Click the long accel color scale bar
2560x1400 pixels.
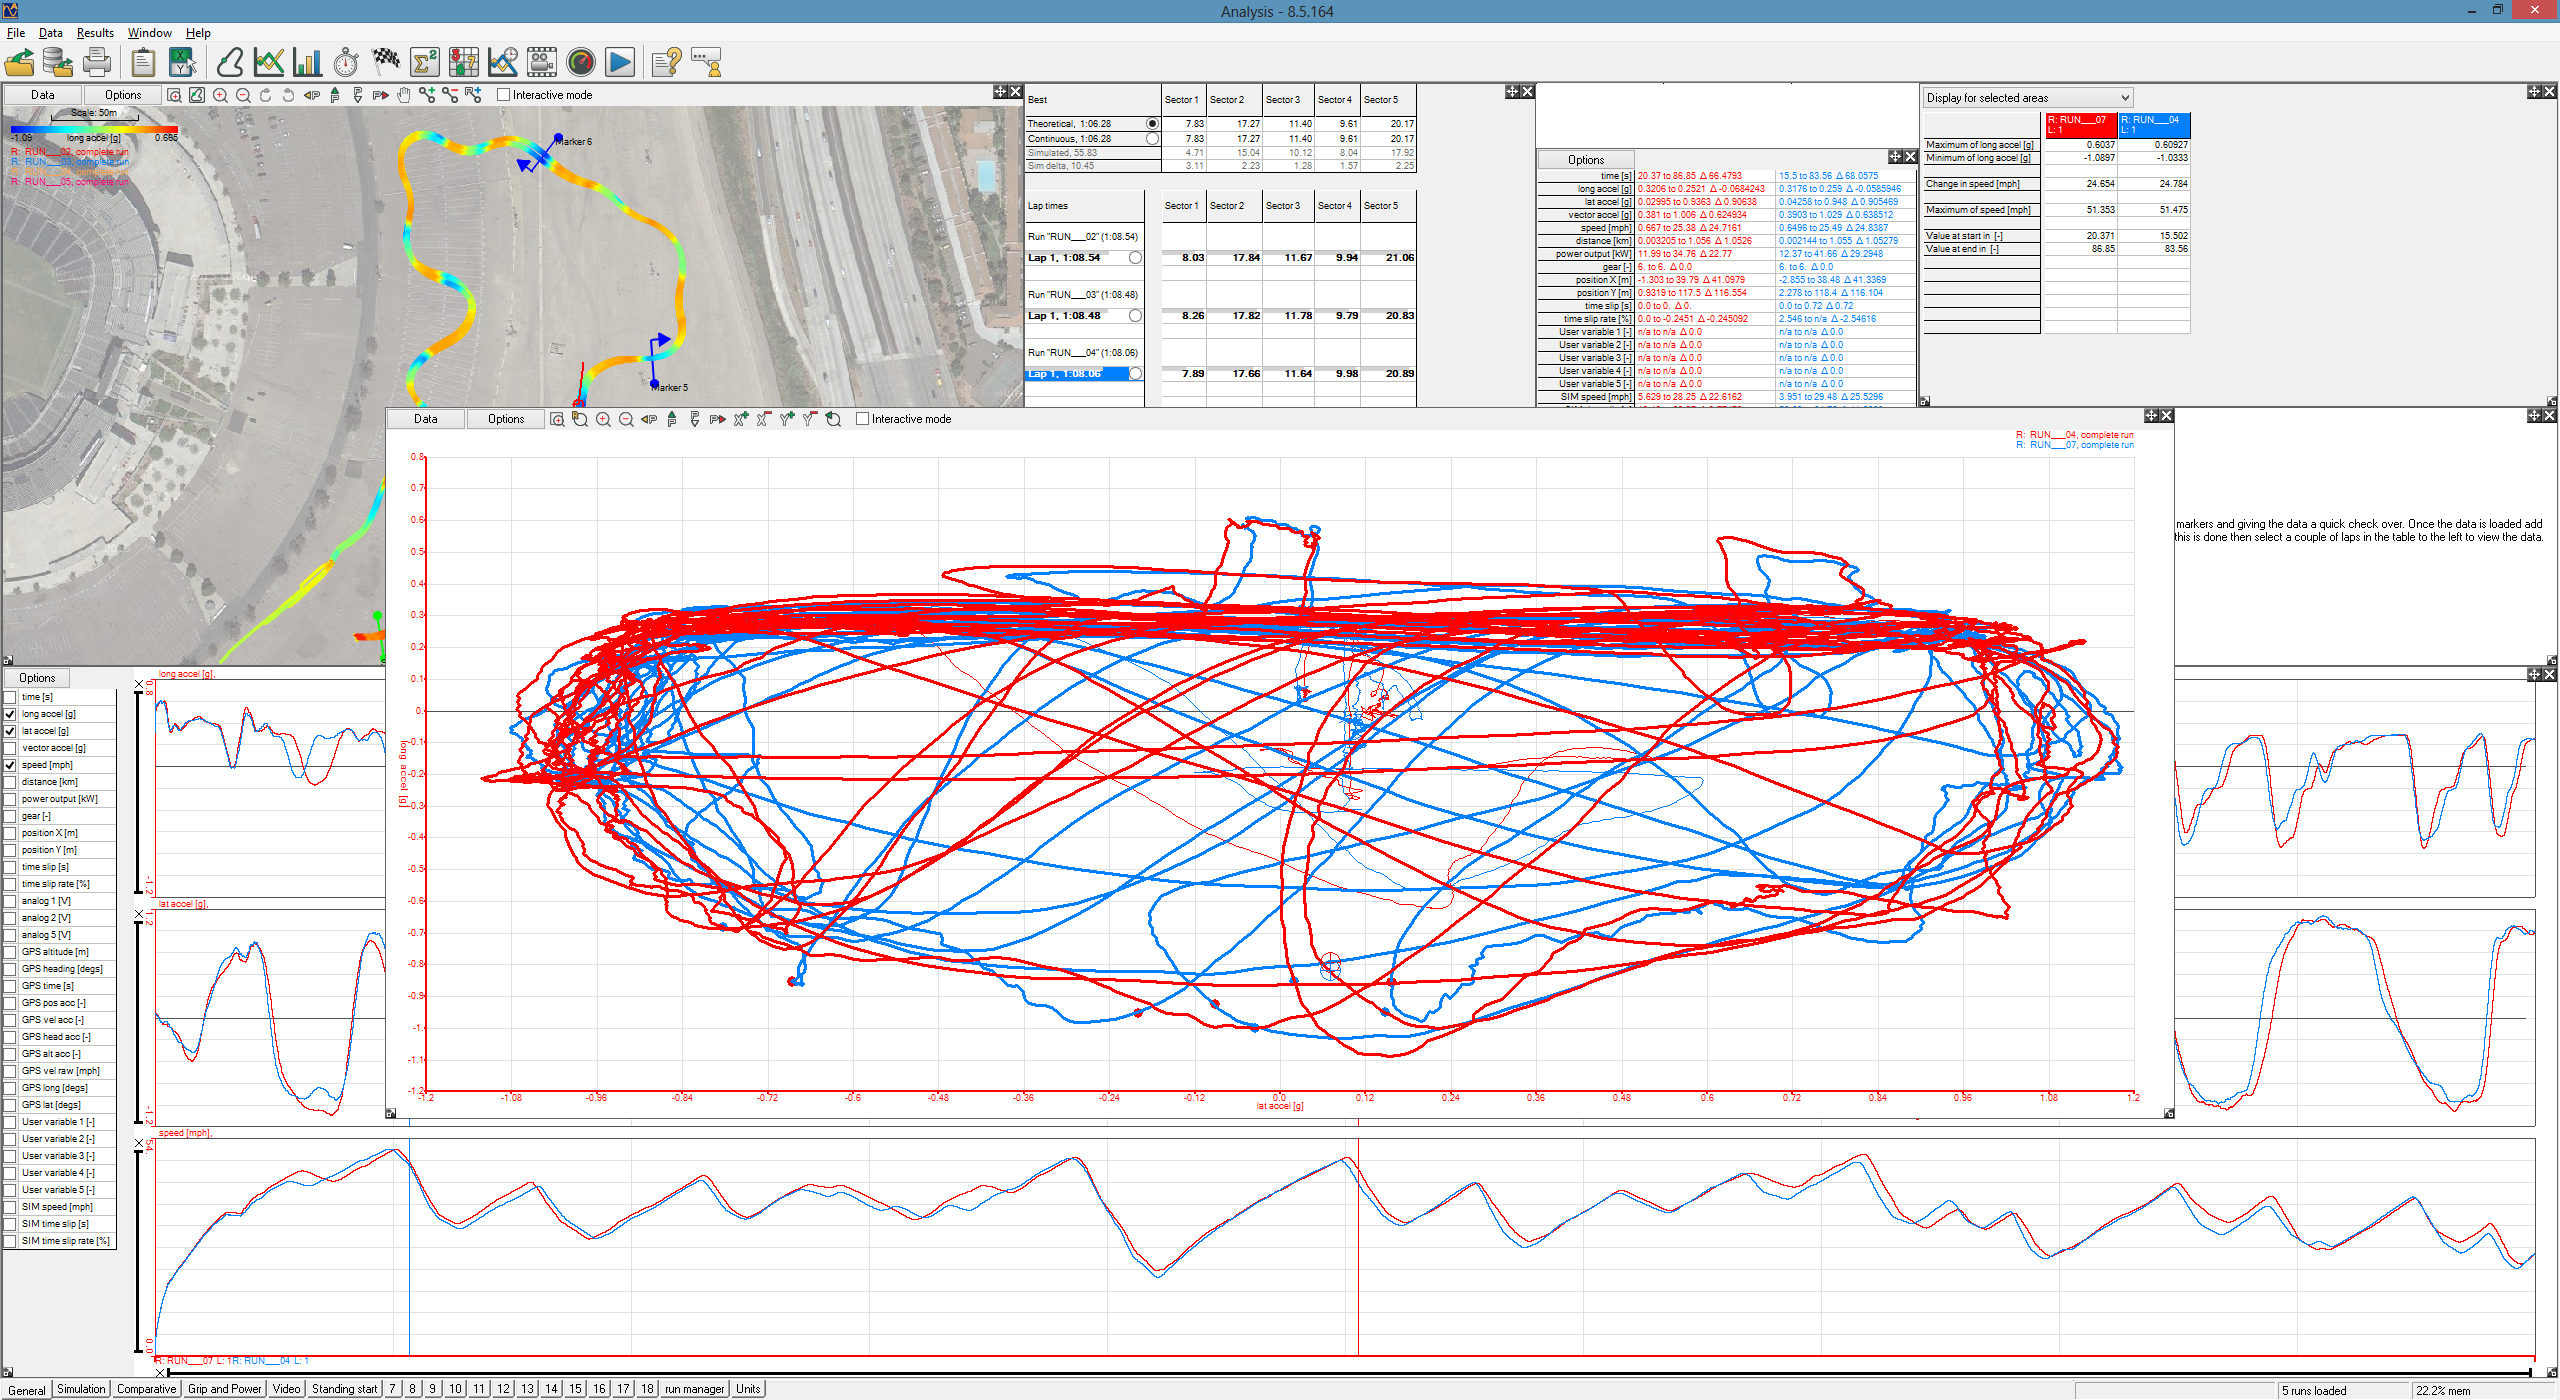click(94, 129)
